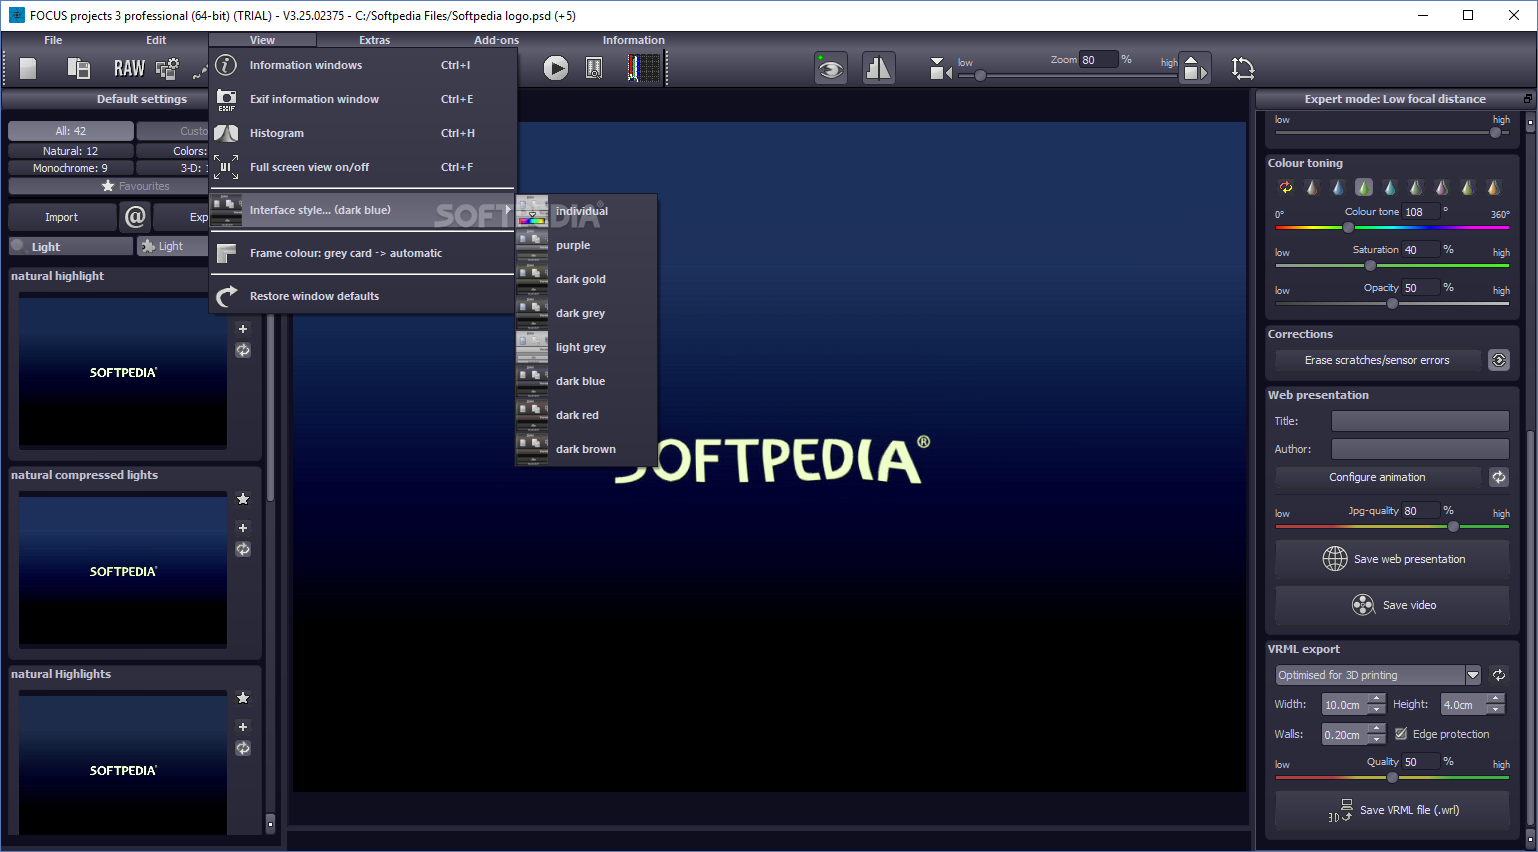Decrease Height value with down arrow
The image size is (1538, 852).
1495,710
